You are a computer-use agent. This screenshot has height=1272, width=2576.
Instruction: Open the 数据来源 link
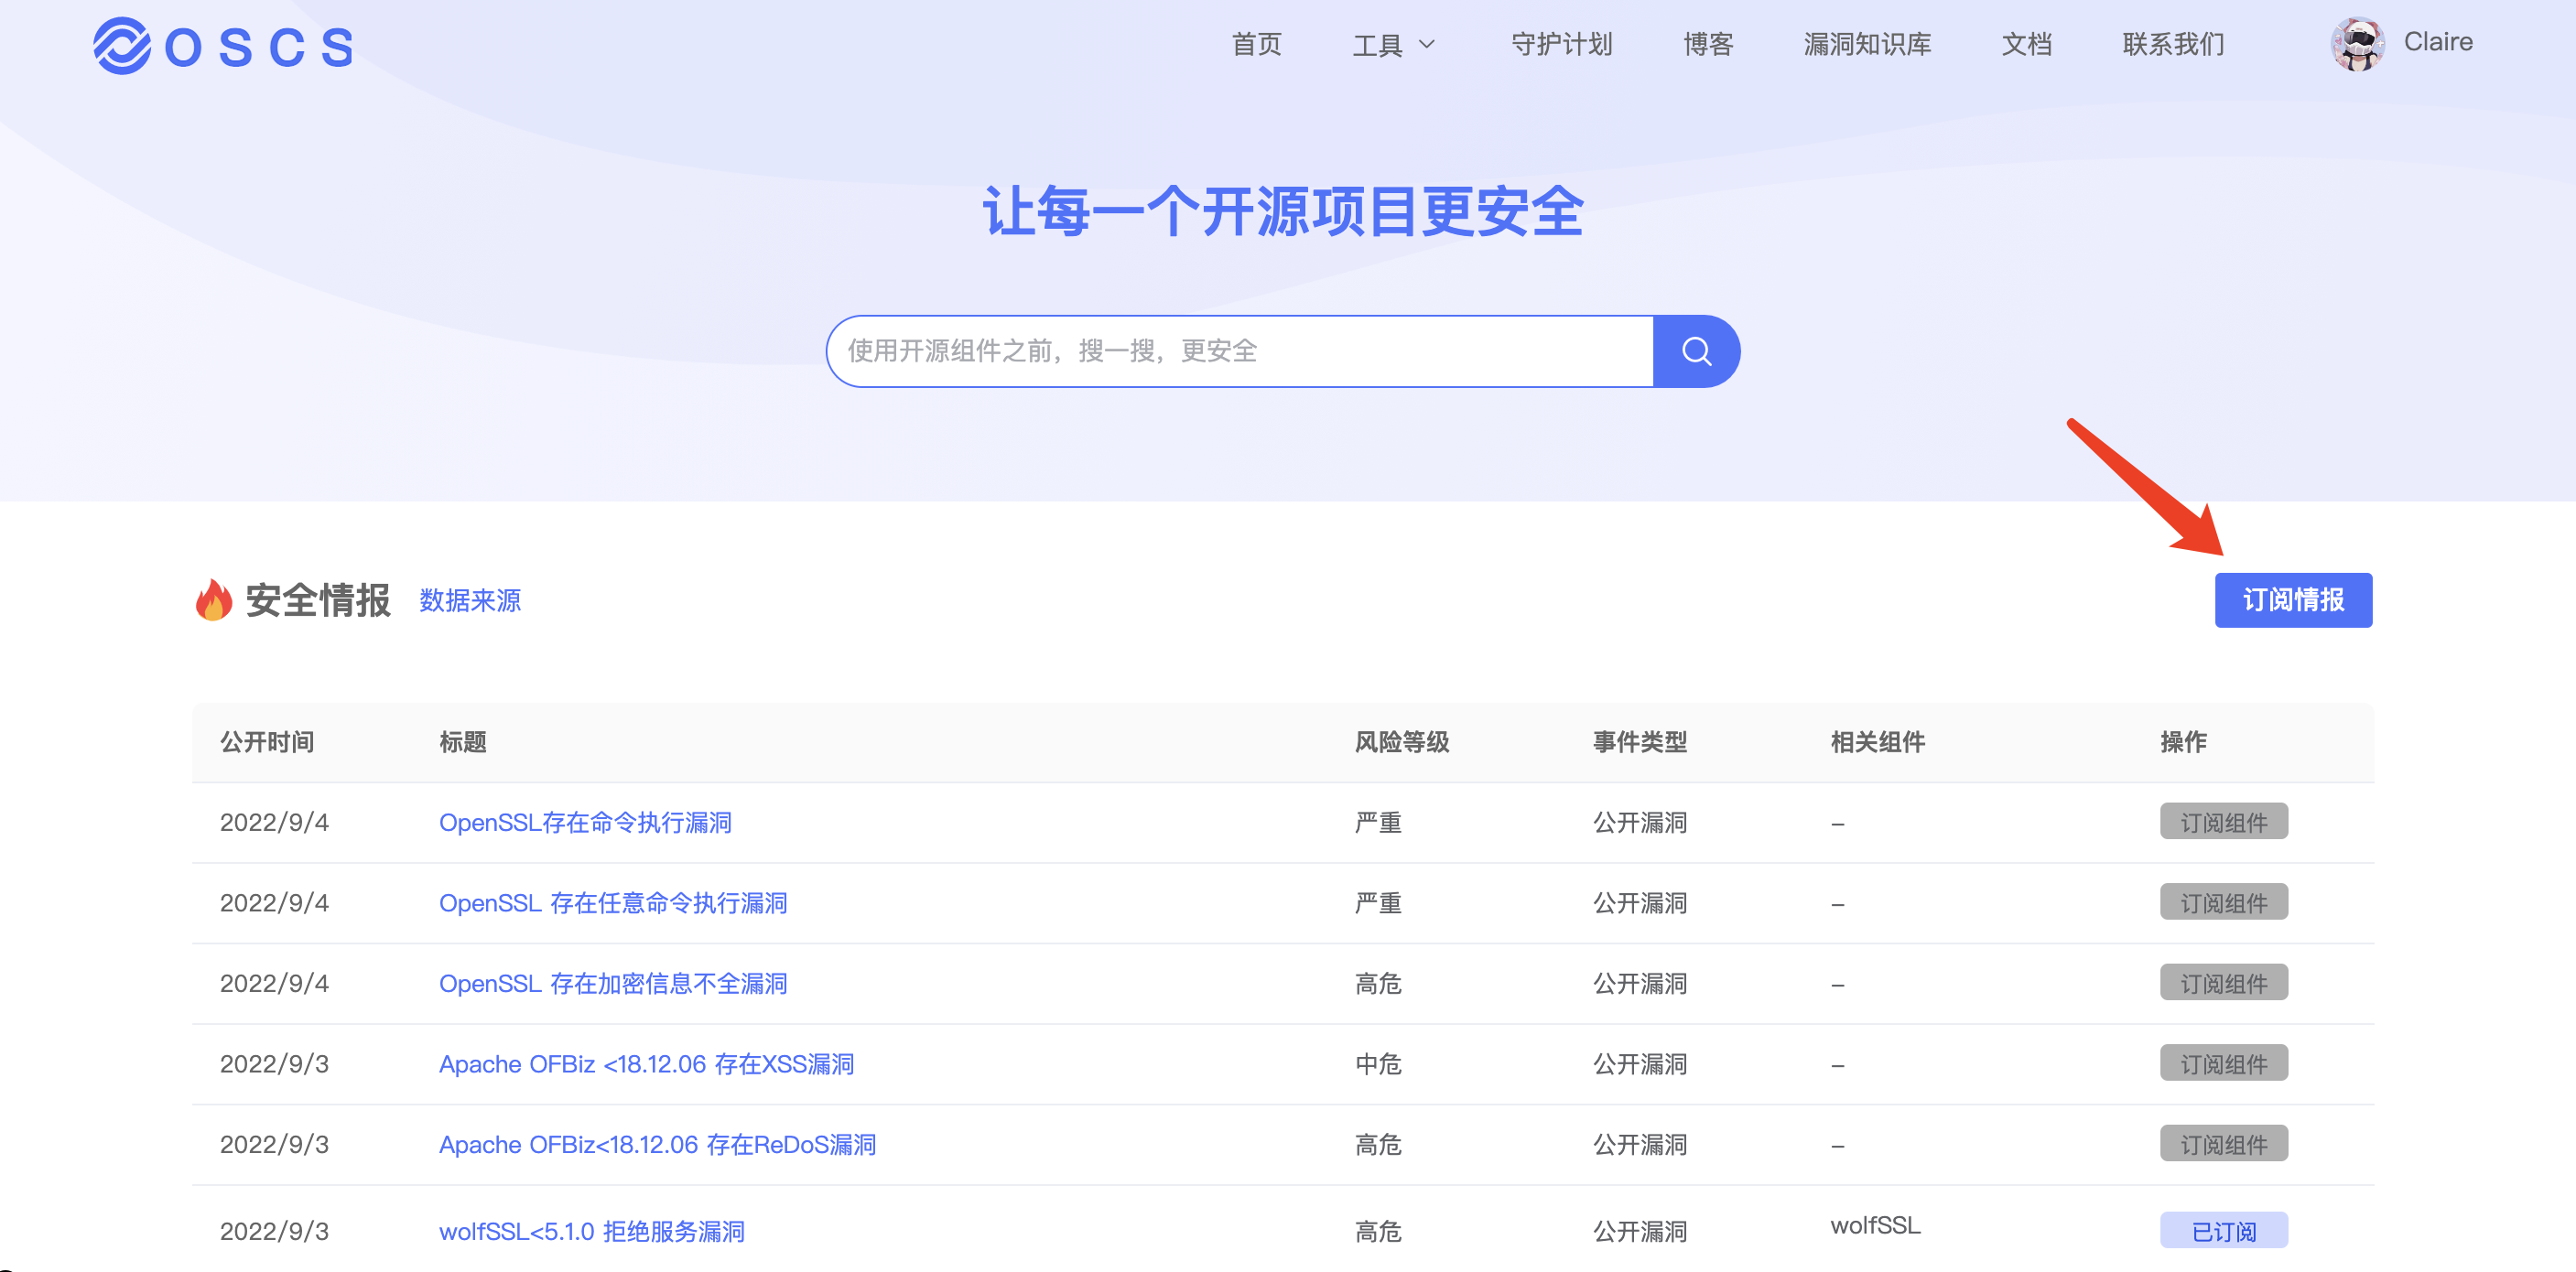[x=470, y=600]
